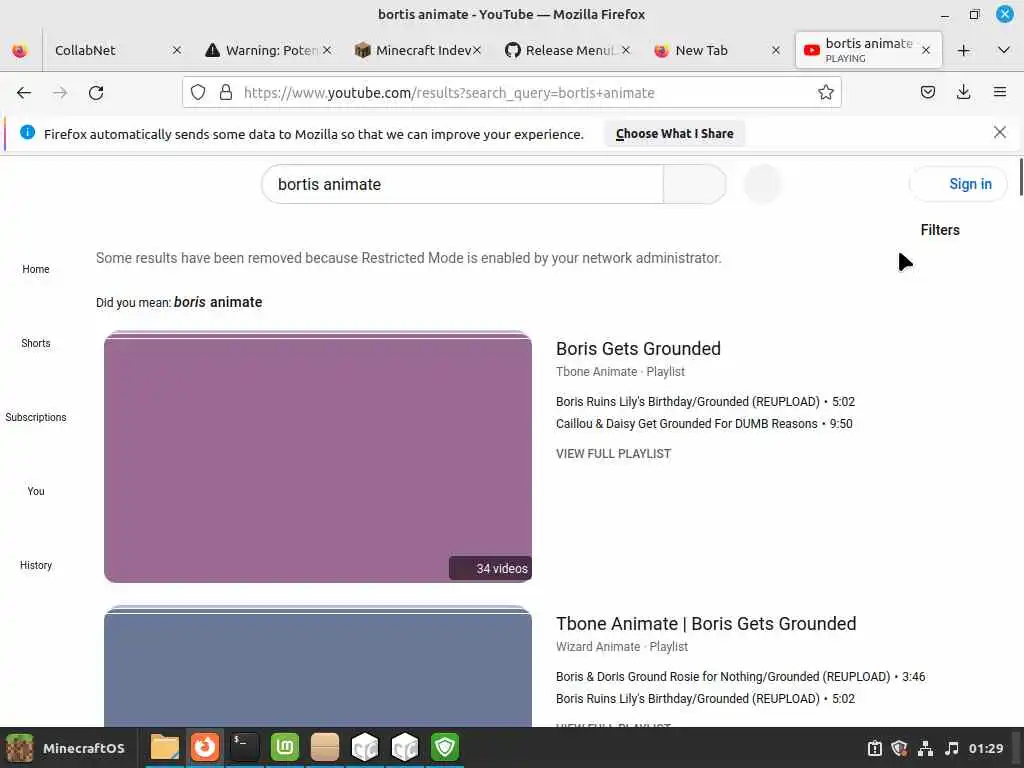
Task: Click the green Mint icon in taskbar
Action: coord(285,747)
